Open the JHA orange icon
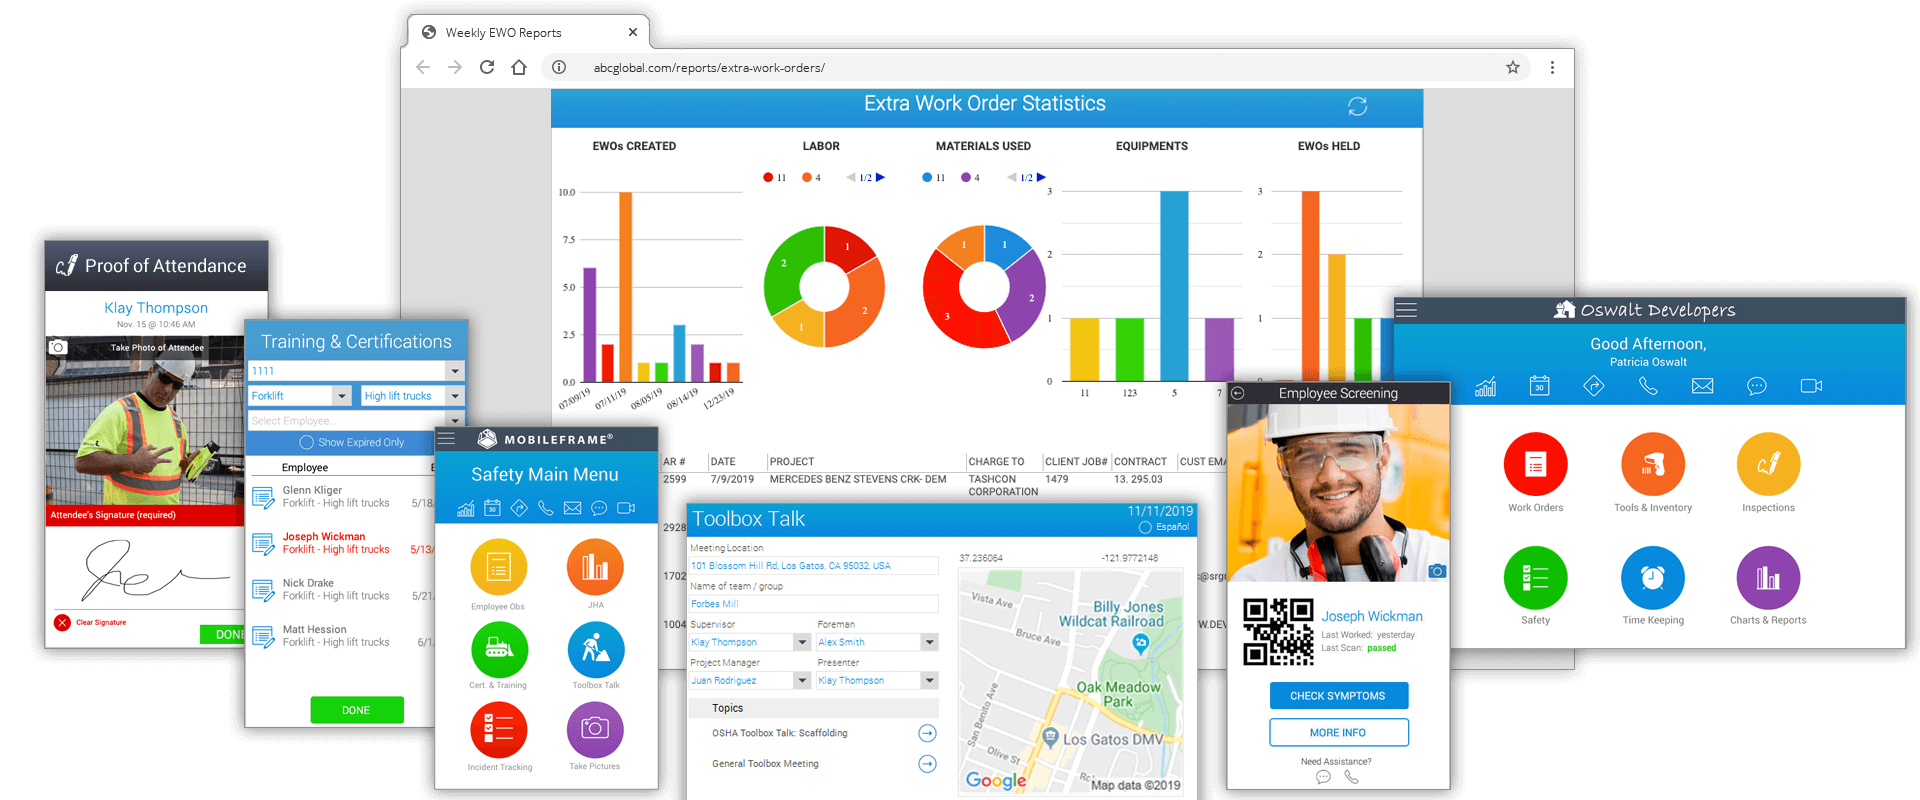This screenshot has height=800, width=1920. click(x=595, y=567)
